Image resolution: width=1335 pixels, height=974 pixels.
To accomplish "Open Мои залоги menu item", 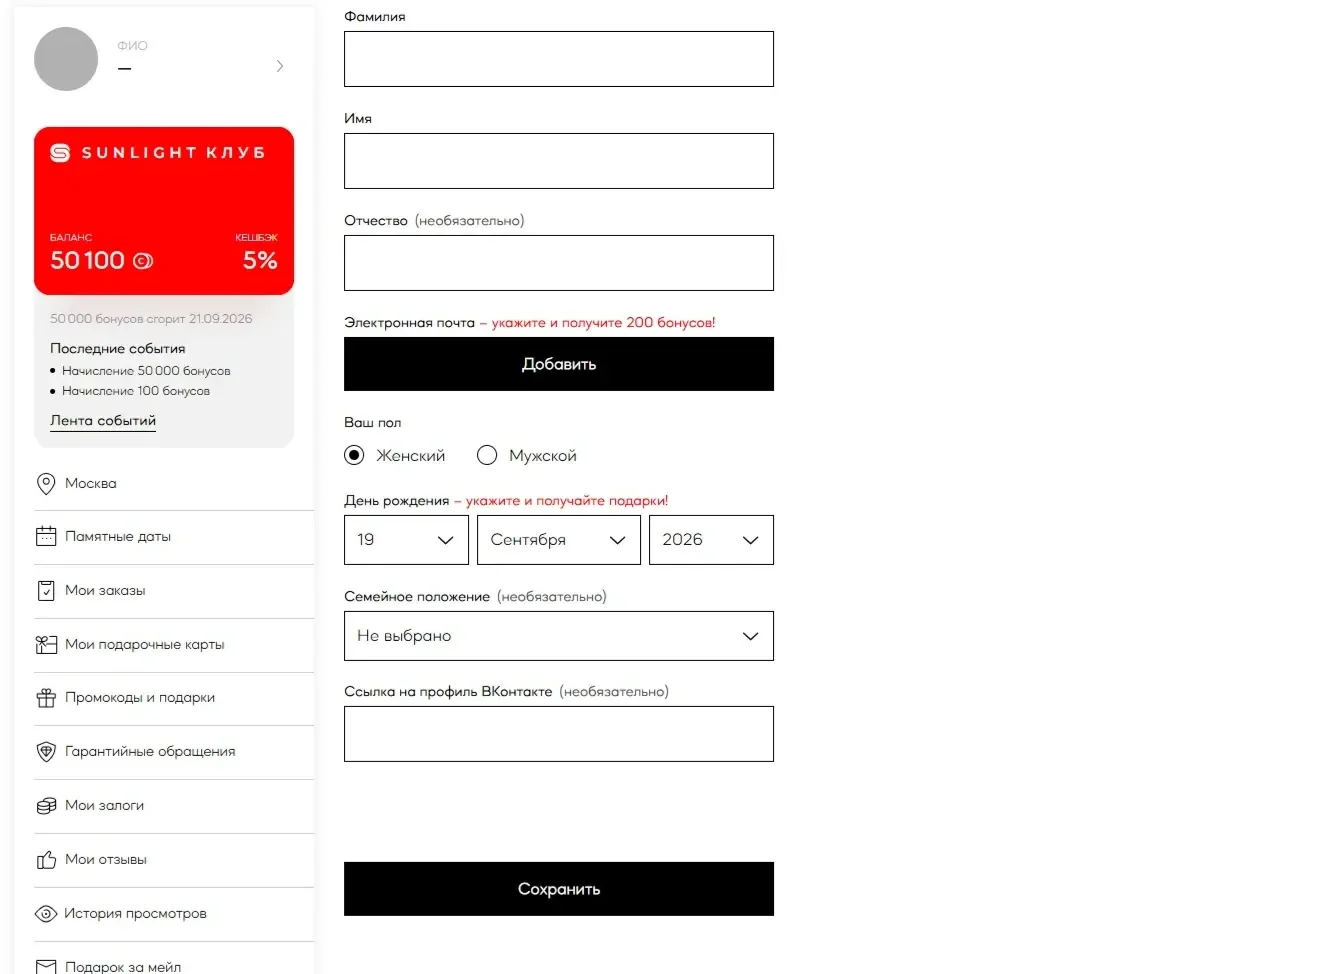I will [174, 806].
